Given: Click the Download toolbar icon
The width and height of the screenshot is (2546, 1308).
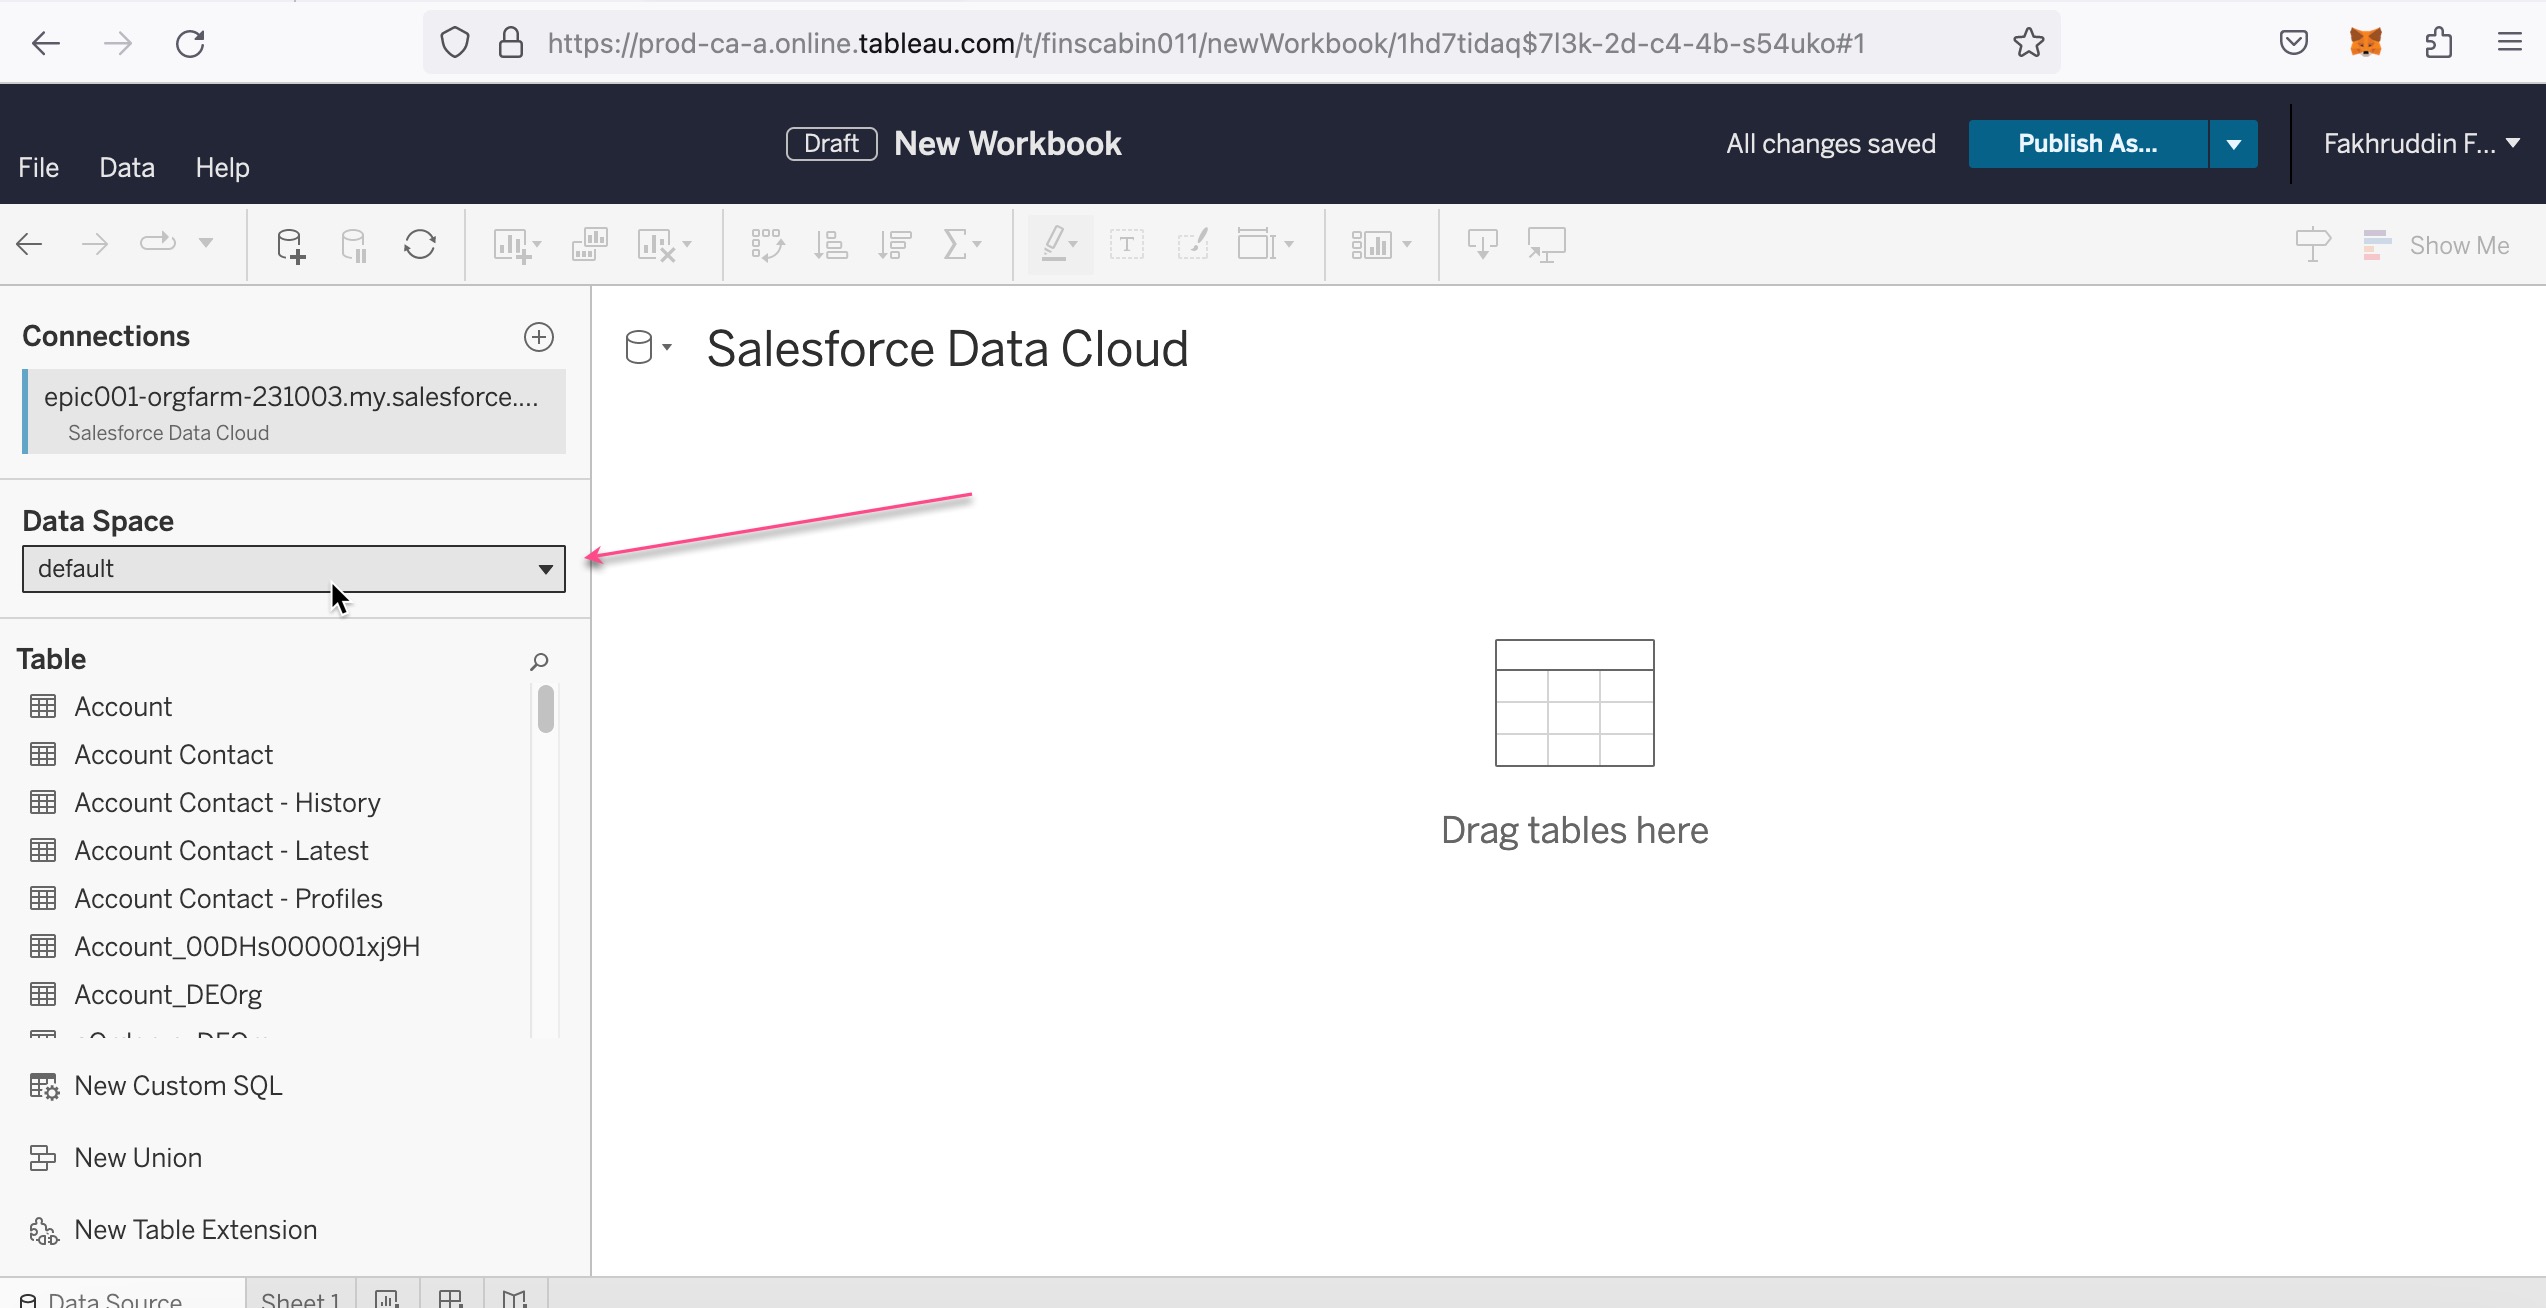Looking at the screenshot, I should tap(1482, 245).
